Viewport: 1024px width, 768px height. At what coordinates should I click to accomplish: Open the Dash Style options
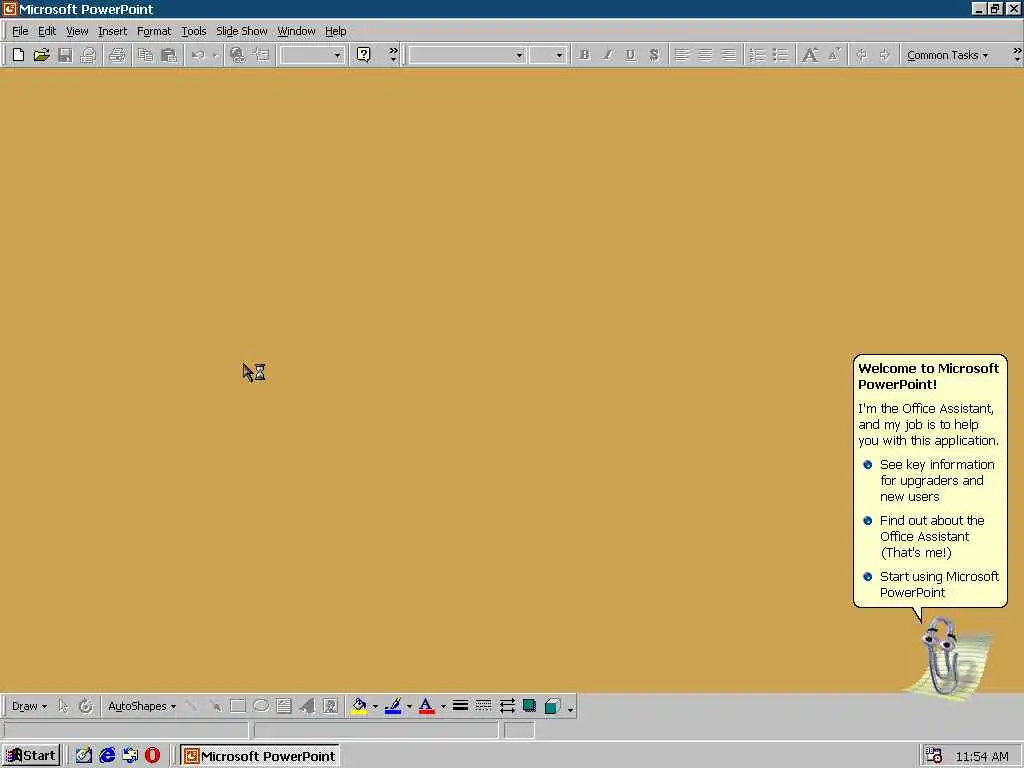pyautogui.click(x=483, y=706)
